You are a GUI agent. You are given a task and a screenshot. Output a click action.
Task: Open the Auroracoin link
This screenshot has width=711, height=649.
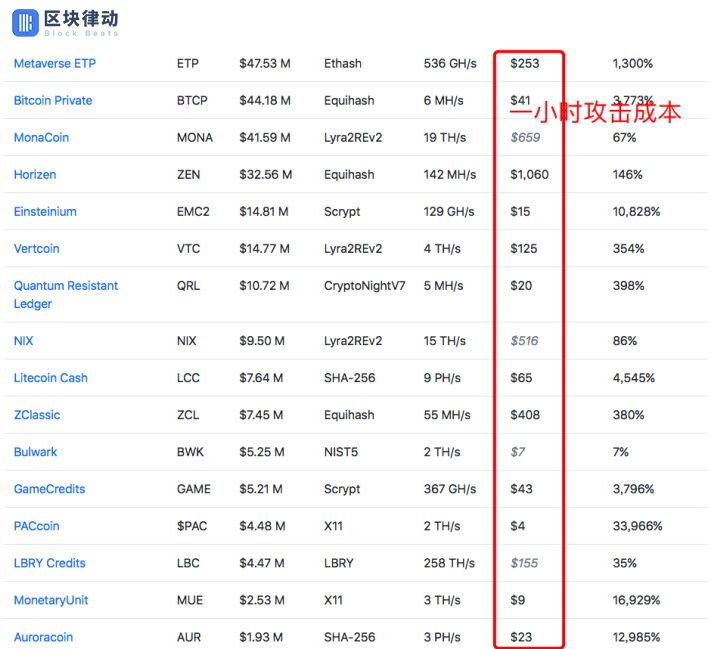click(x=44, y=637)
